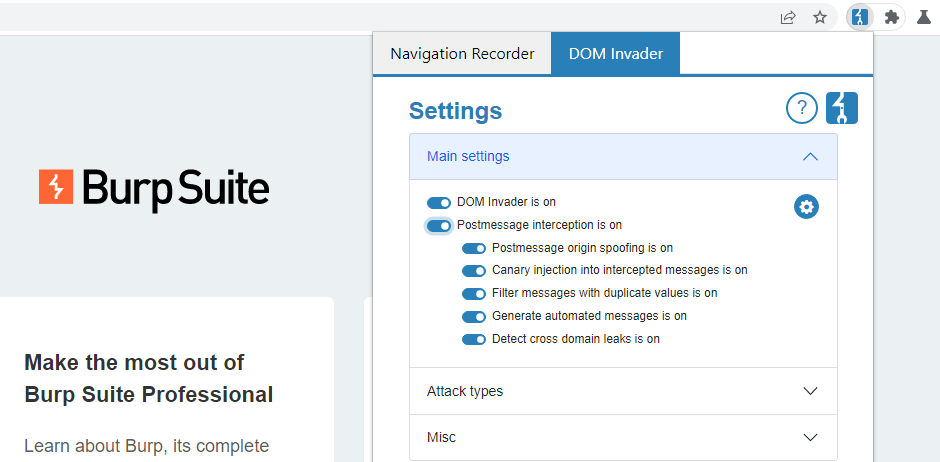Disable canary injection into intercepted messages
The image size is (940, 462).
(x=474, y=271)
